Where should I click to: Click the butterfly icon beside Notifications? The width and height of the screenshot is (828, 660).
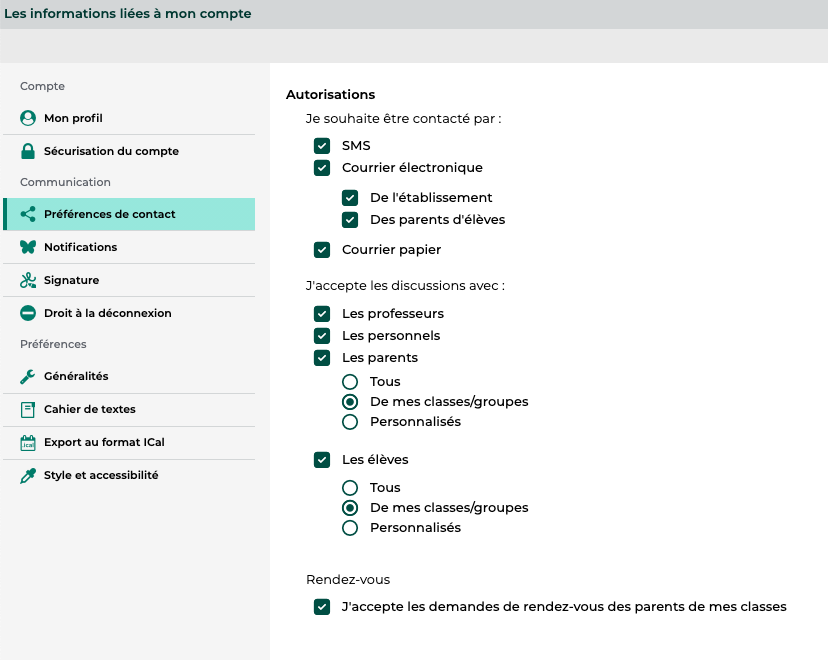tap(28, 247)
